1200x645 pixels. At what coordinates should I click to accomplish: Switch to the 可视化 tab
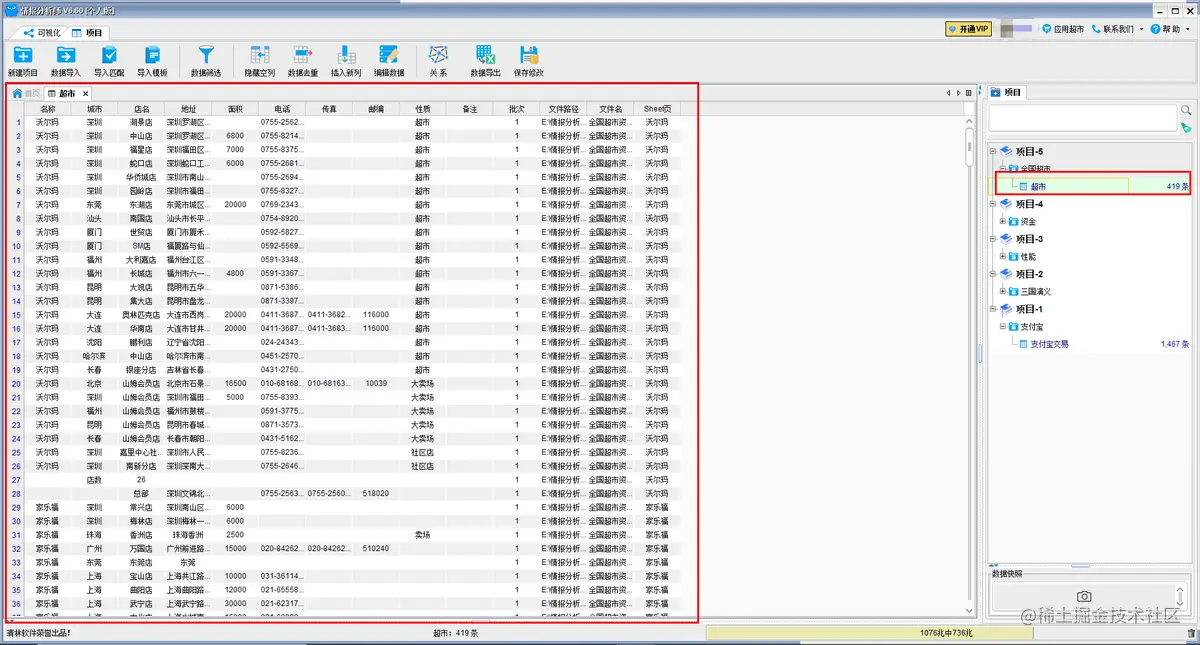point(43,33)
